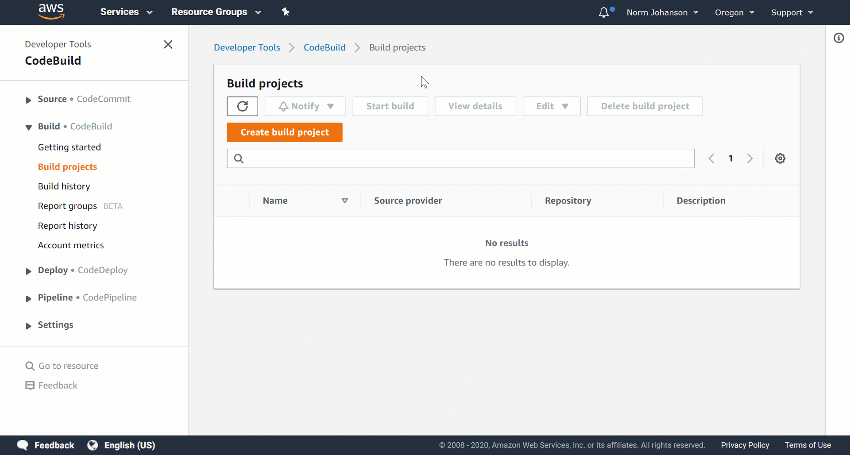Open Privacy Policy link

coord(745,445)
